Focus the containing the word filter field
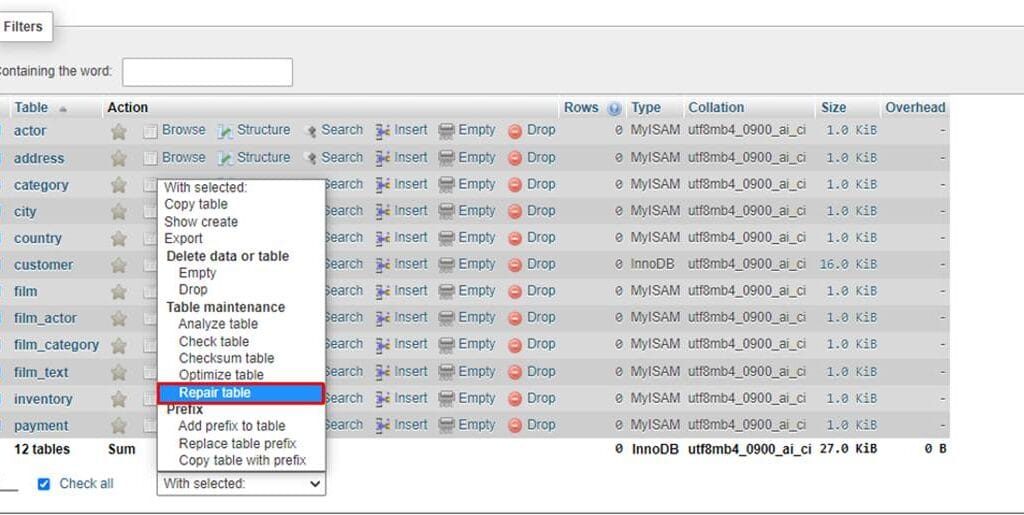 [207, 72]
